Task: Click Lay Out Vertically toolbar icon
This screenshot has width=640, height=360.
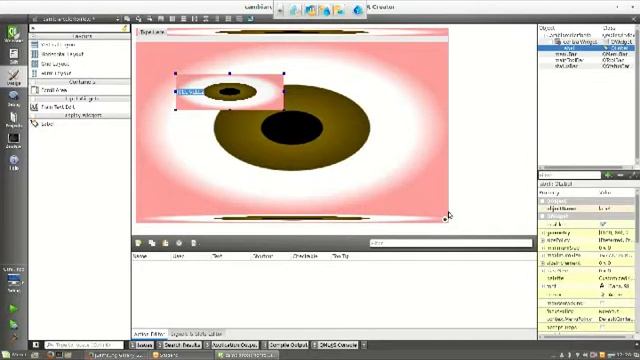Action: [184, 19]
